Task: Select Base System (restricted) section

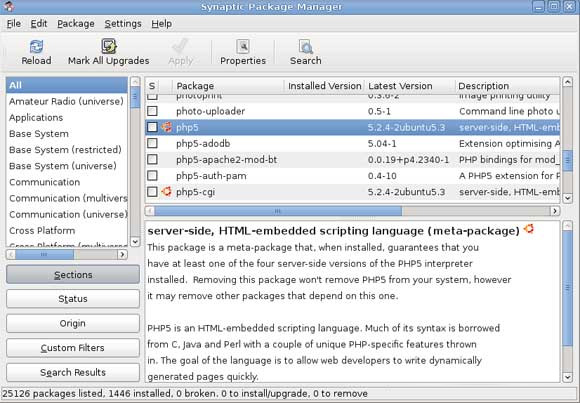Action: [x=67, y=150]
